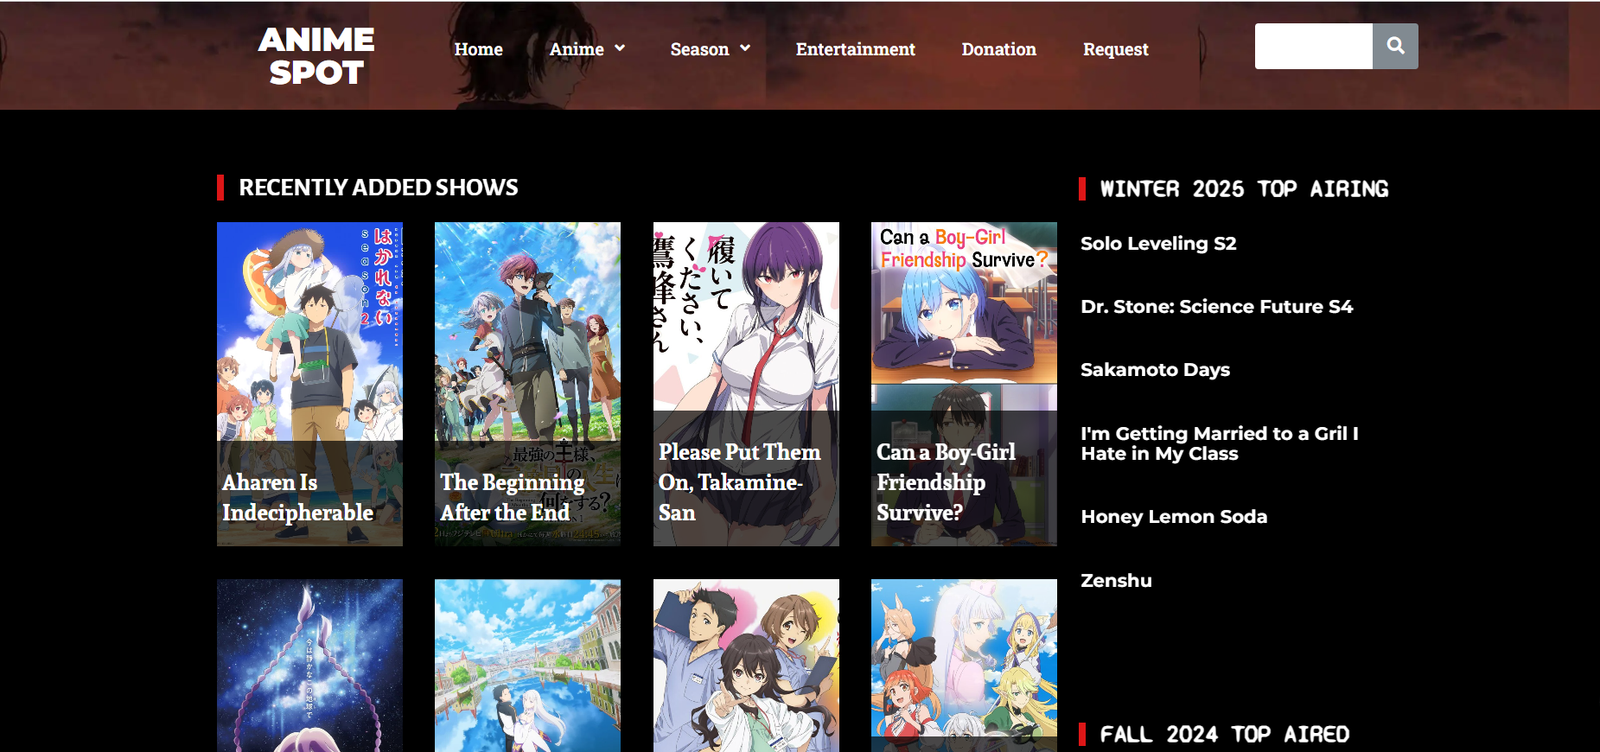Click the Anime Spot logo
This screenshot has height=752, width=1600.
(x=316, y=56)
